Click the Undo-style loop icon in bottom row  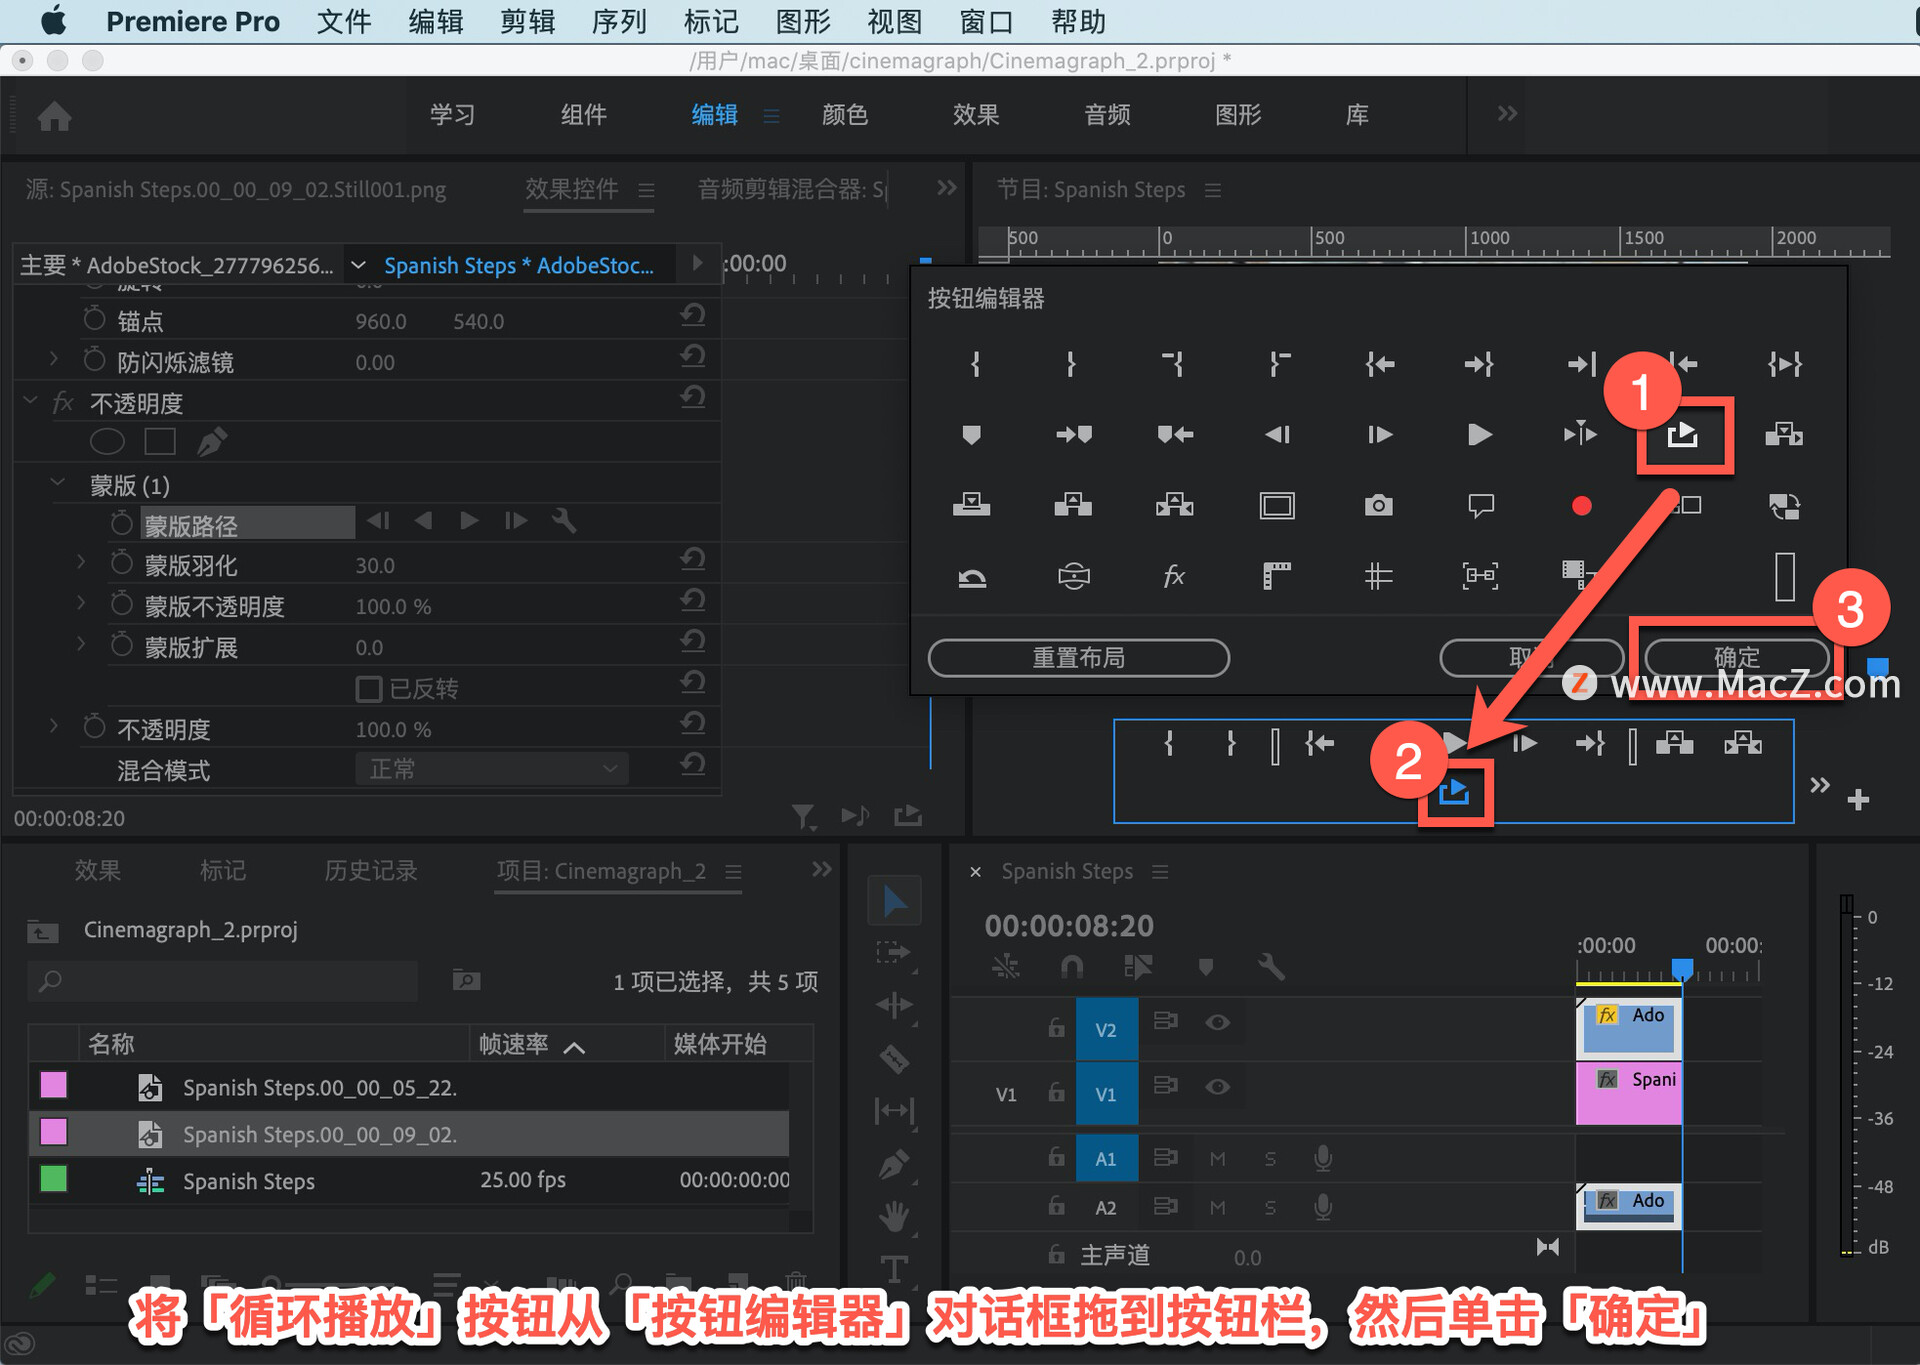click(x=972, y=577)
